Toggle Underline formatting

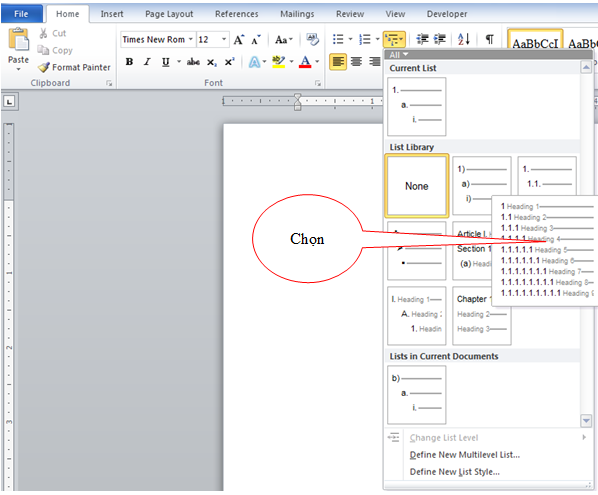click(166, 62)
